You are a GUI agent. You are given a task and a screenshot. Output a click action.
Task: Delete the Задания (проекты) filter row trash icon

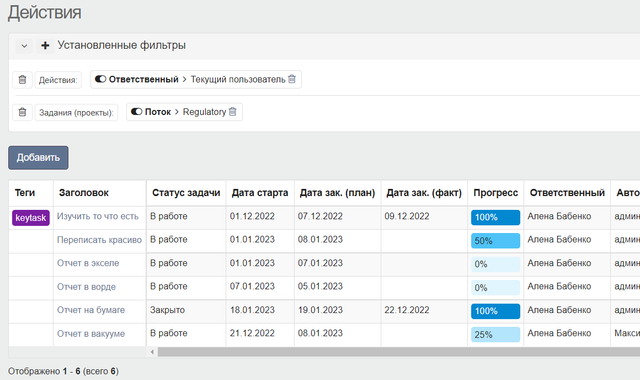coord(22,112)
